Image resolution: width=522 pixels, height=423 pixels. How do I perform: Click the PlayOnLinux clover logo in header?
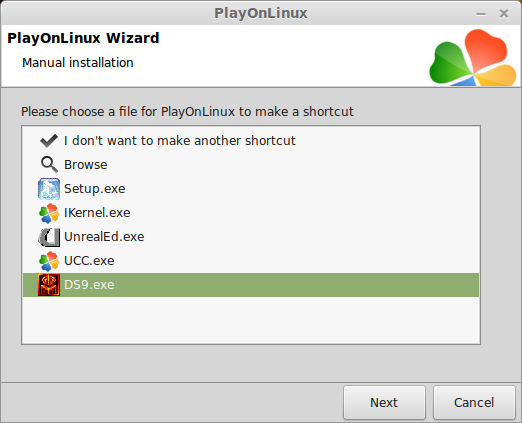[x=473, y=57]
